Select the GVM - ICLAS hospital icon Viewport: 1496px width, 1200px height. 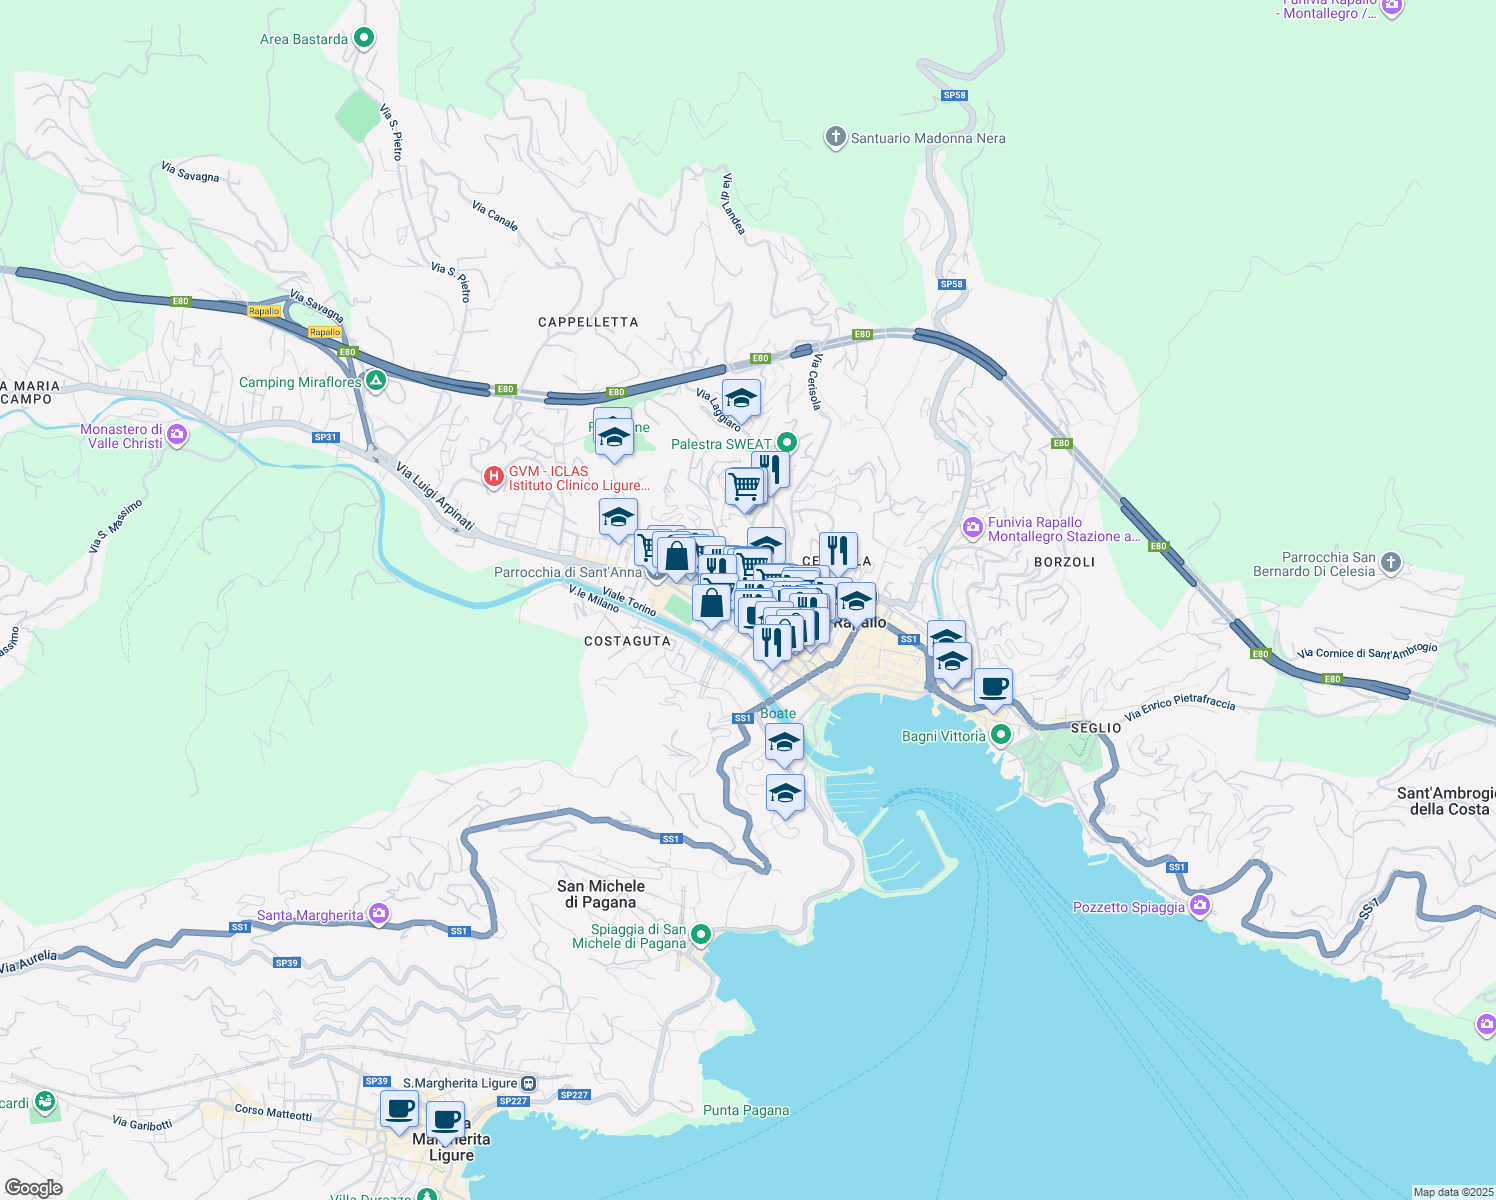493,477
